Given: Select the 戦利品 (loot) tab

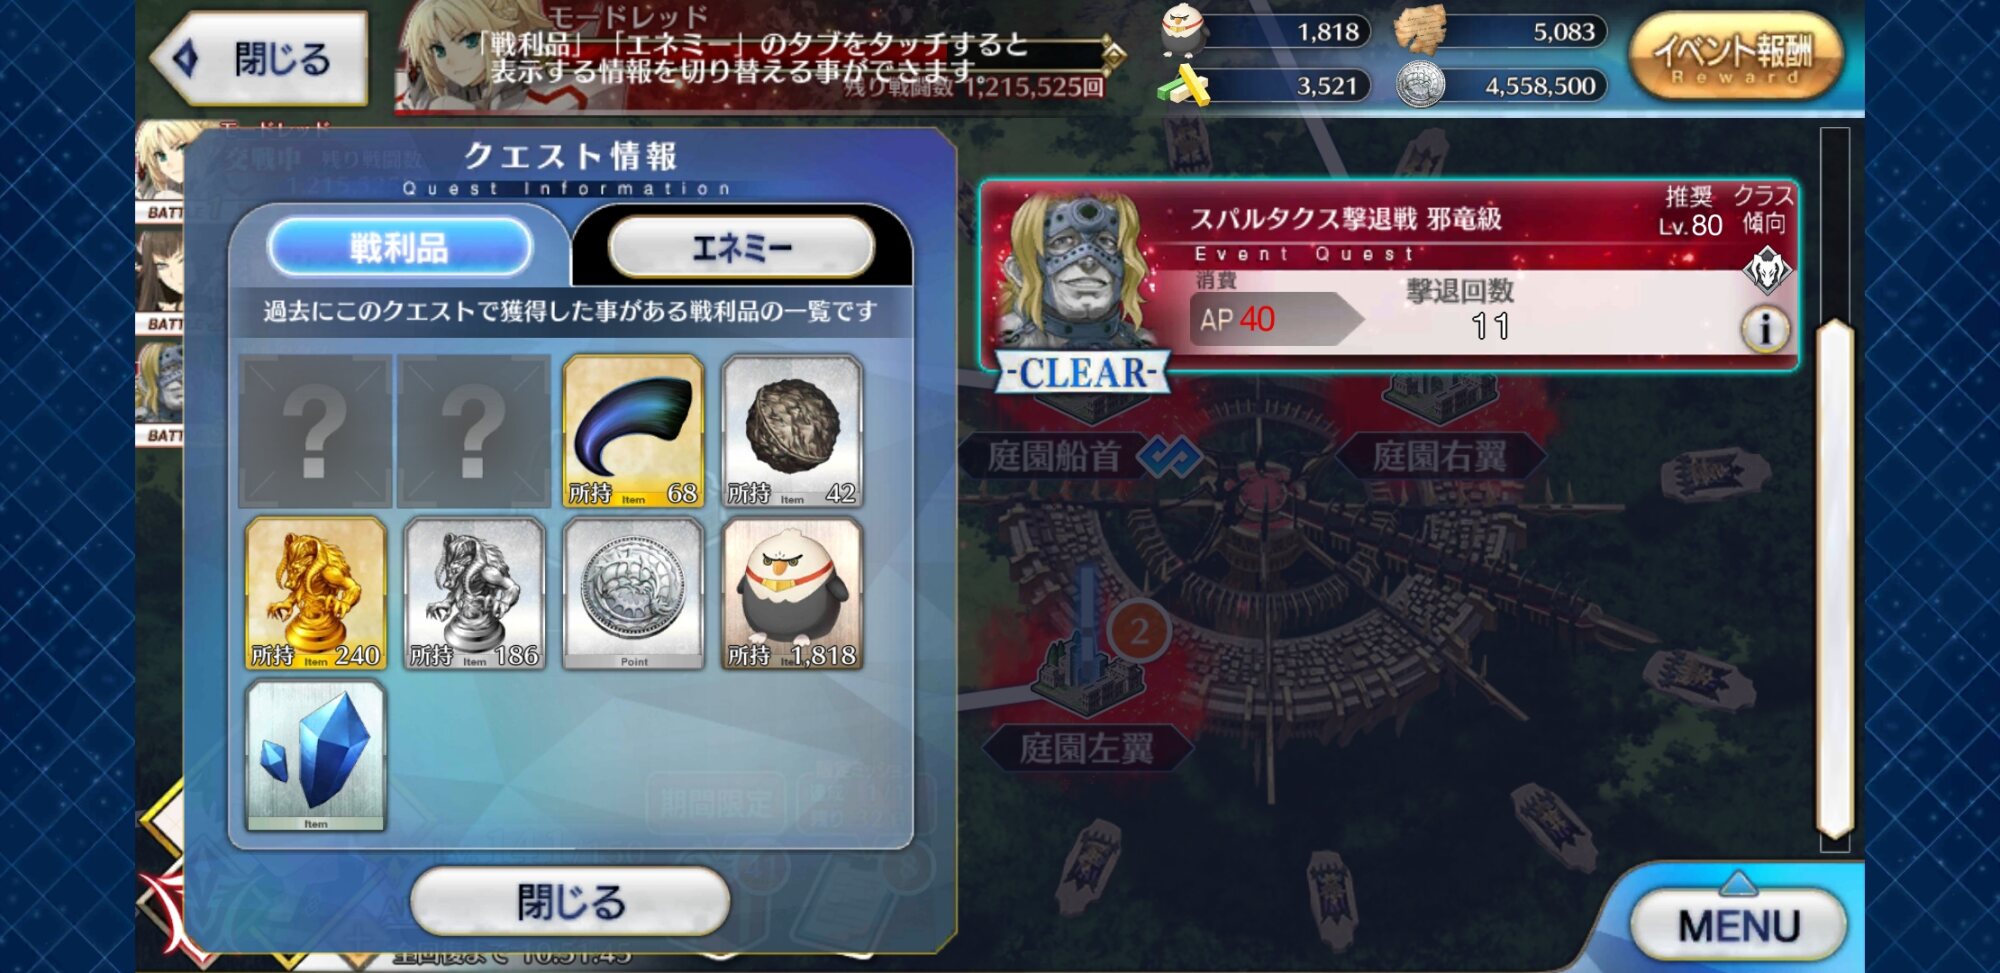Looking at the screenshot, I should [399, 247].
